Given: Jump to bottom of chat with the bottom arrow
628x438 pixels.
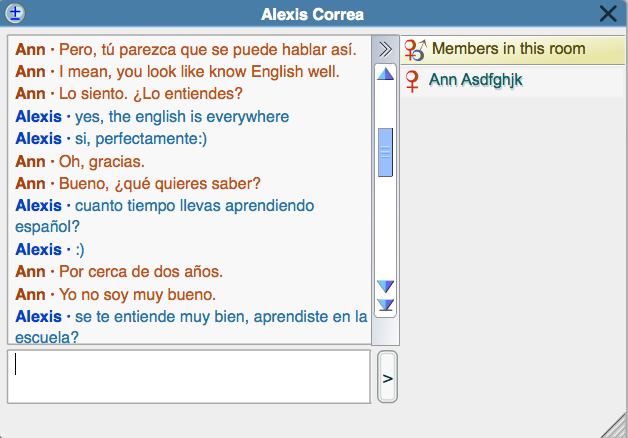Looking at the screenshot, I should (385, 304).
